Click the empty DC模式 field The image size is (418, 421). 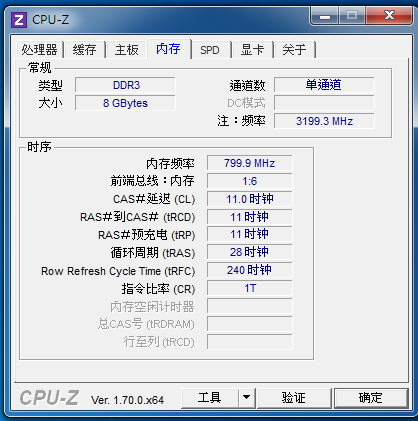324,103
